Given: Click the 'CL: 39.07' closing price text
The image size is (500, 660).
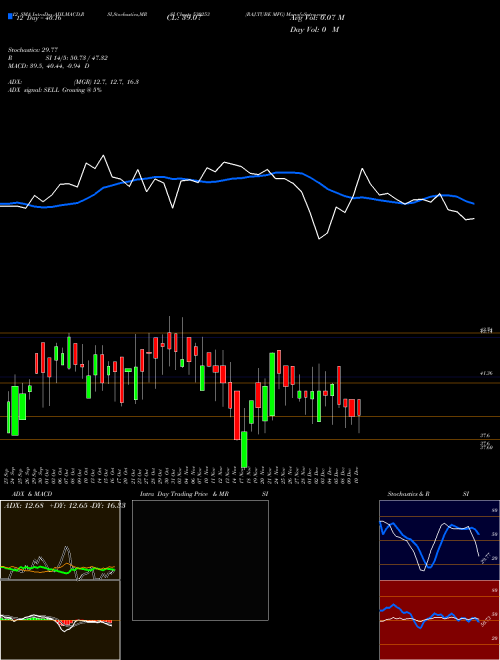Looking at the screenshot, I should pos(184,18).
